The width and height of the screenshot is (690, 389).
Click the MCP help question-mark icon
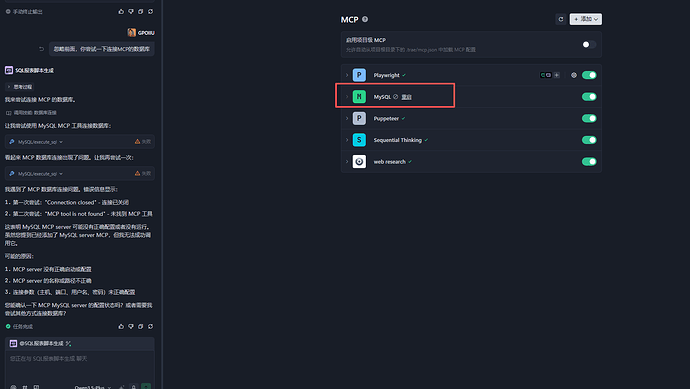coord(365,19)
